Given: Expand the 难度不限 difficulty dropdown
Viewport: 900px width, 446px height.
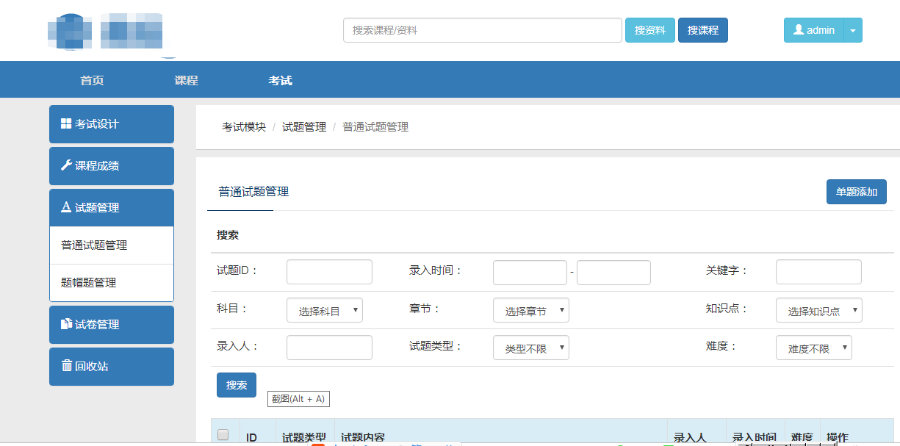Looking at the screenshot, I should click(x=814, y=348).
